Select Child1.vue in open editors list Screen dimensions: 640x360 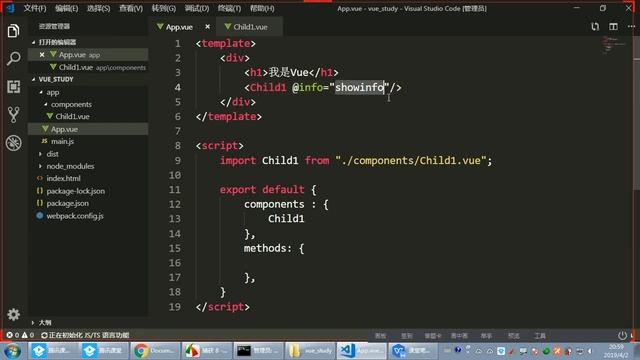[88, 67]
